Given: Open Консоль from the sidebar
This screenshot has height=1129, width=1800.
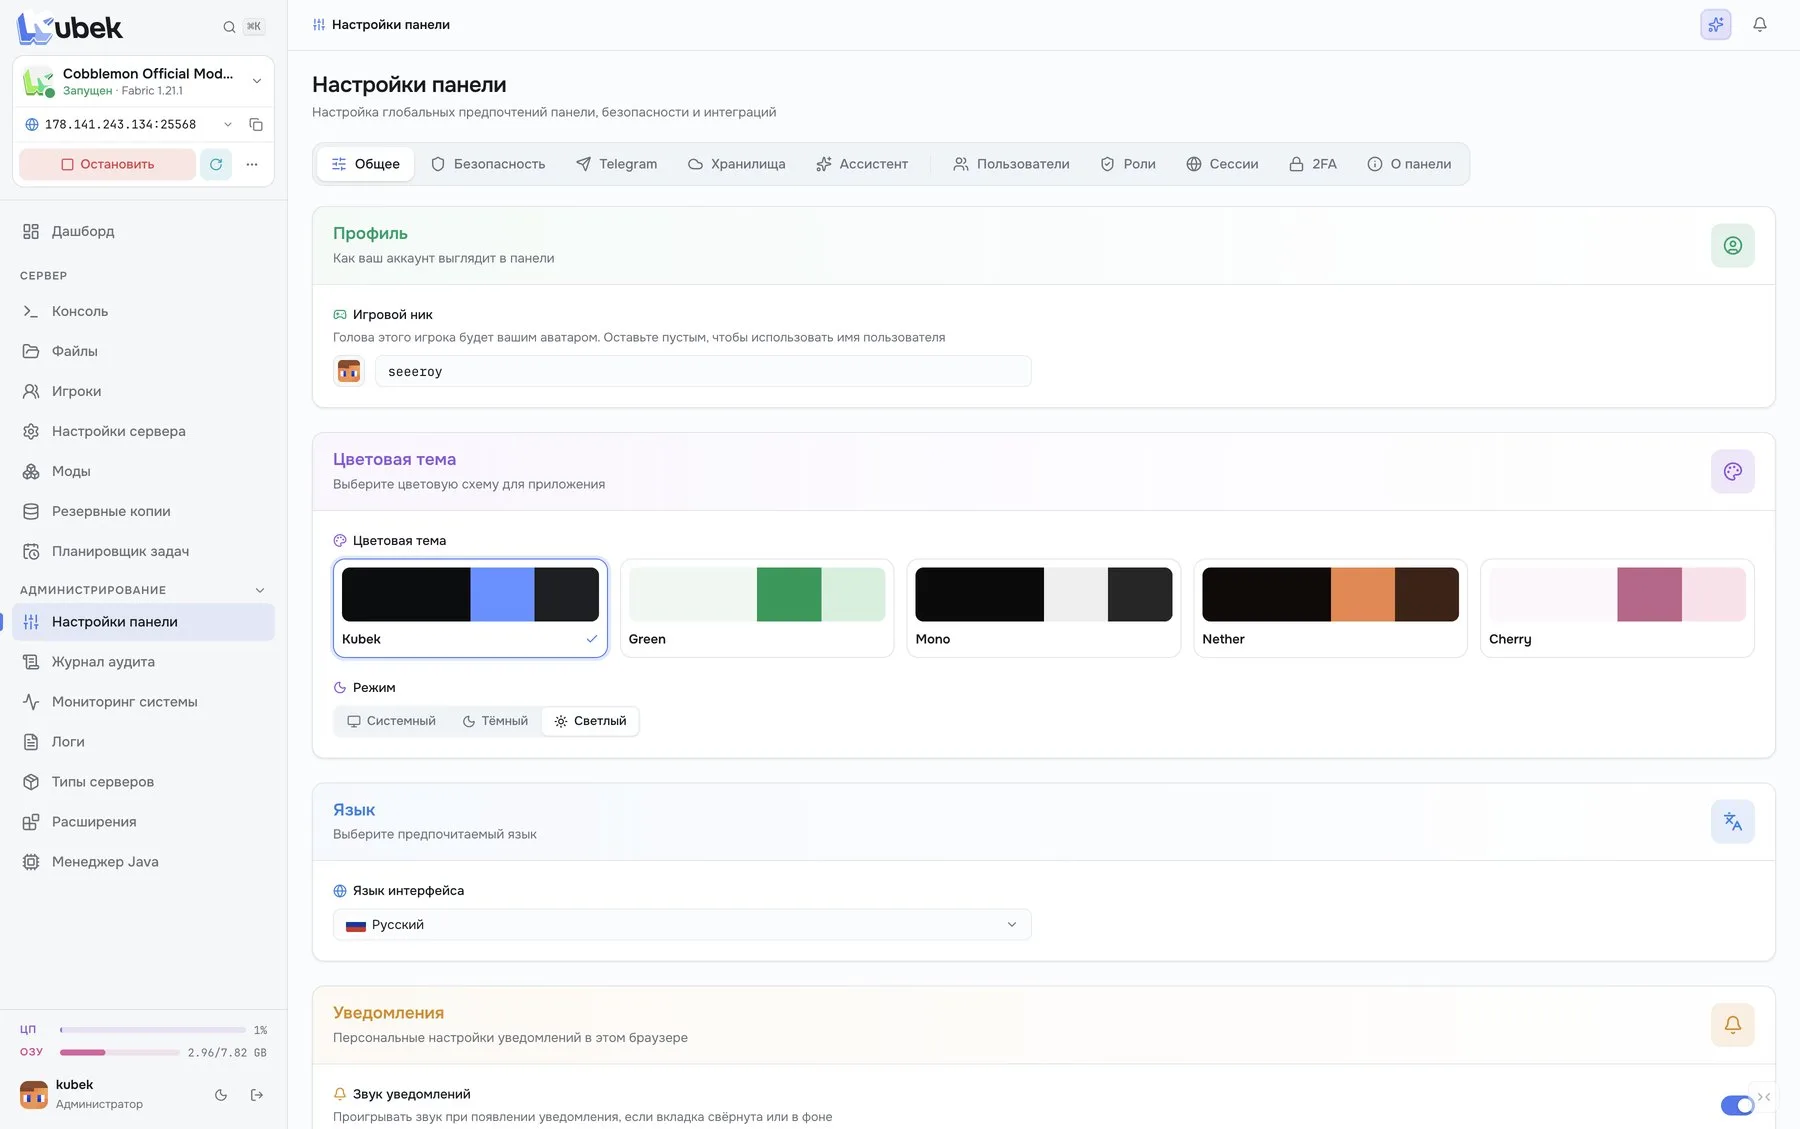Looking at the screenshot, I should click(x=143, y=311).
